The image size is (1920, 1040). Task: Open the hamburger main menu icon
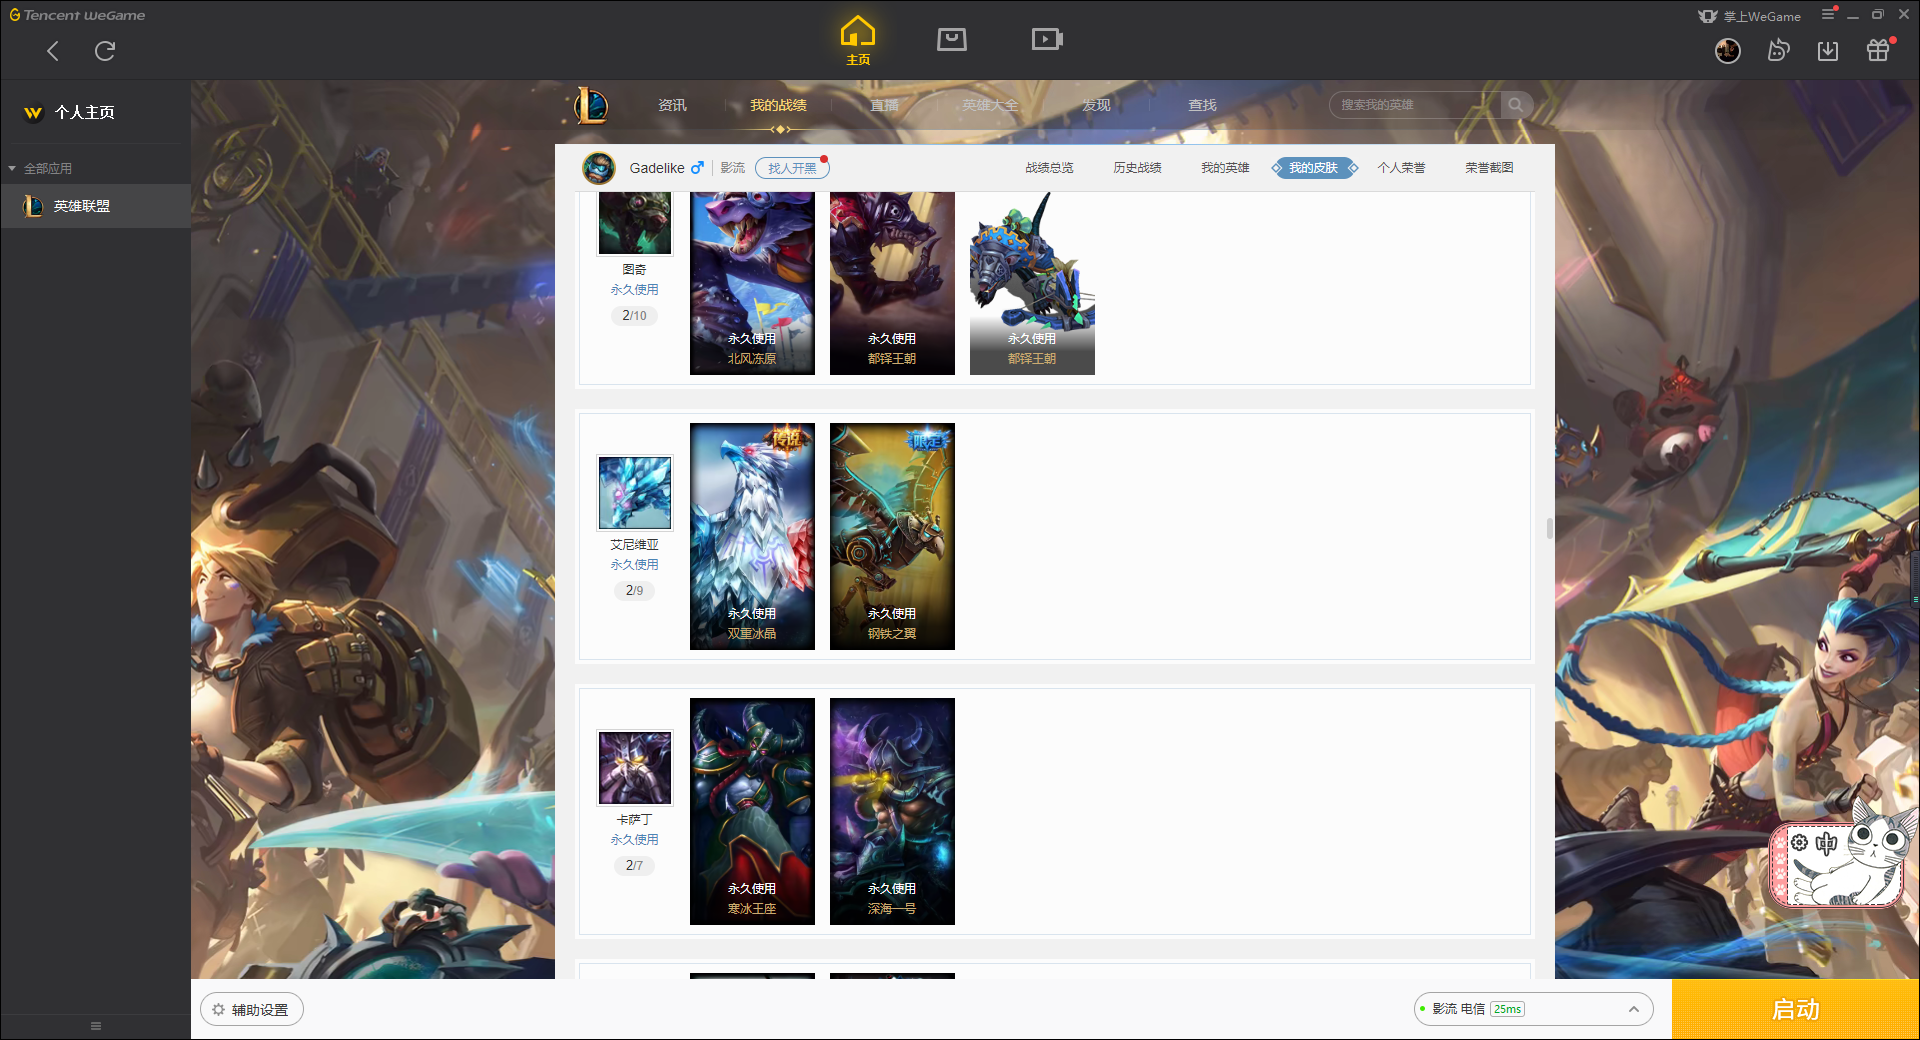point(1828,14)
